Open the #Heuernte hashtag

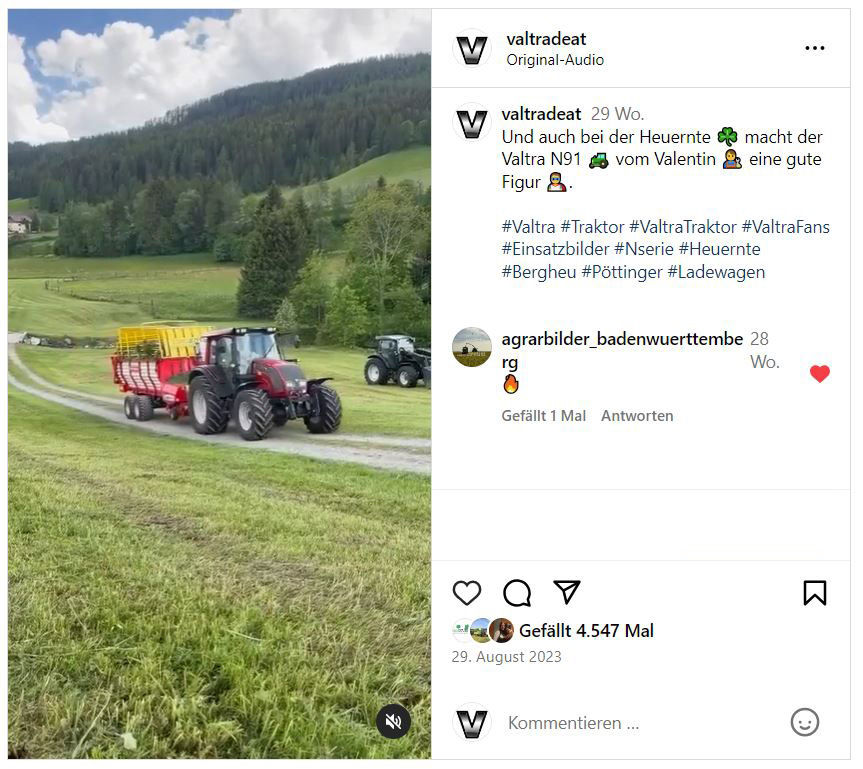pos(719,249)
